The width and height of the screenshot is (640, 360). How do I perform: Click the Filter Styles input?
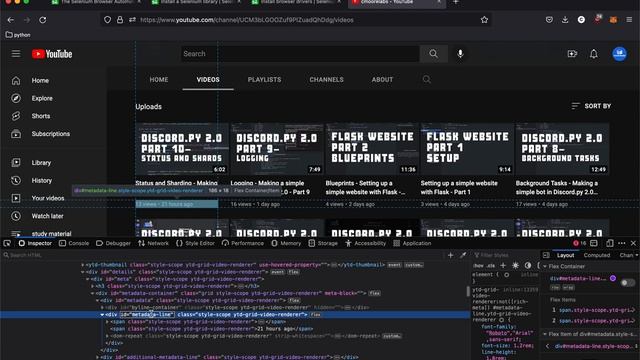[506, 256]
